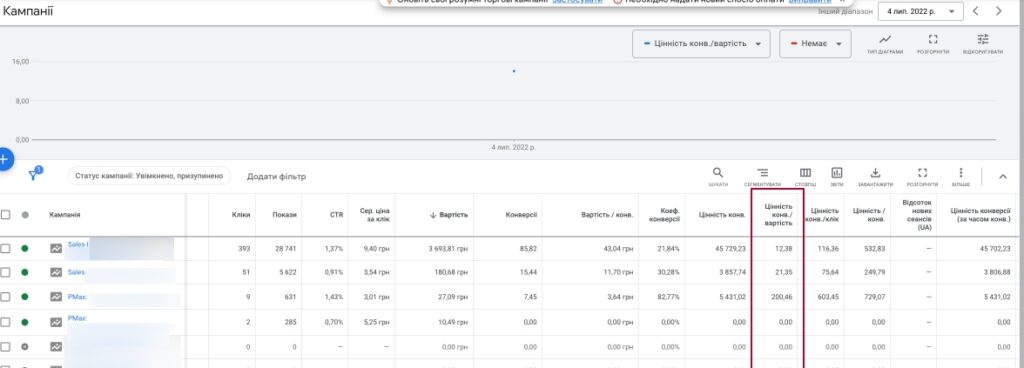Click Додати фільтр to add a filter
The height and width of the screenshot is (368, 1024).
pyautogui.click(x=276, y=176)
